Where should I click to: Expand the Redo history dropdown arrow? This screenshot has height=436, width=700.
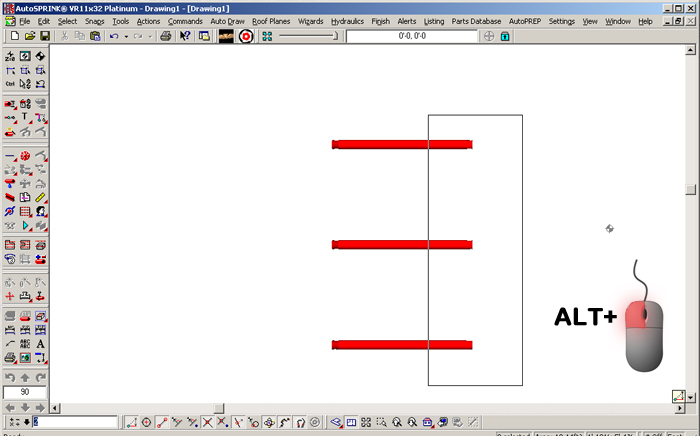(150, 36)
